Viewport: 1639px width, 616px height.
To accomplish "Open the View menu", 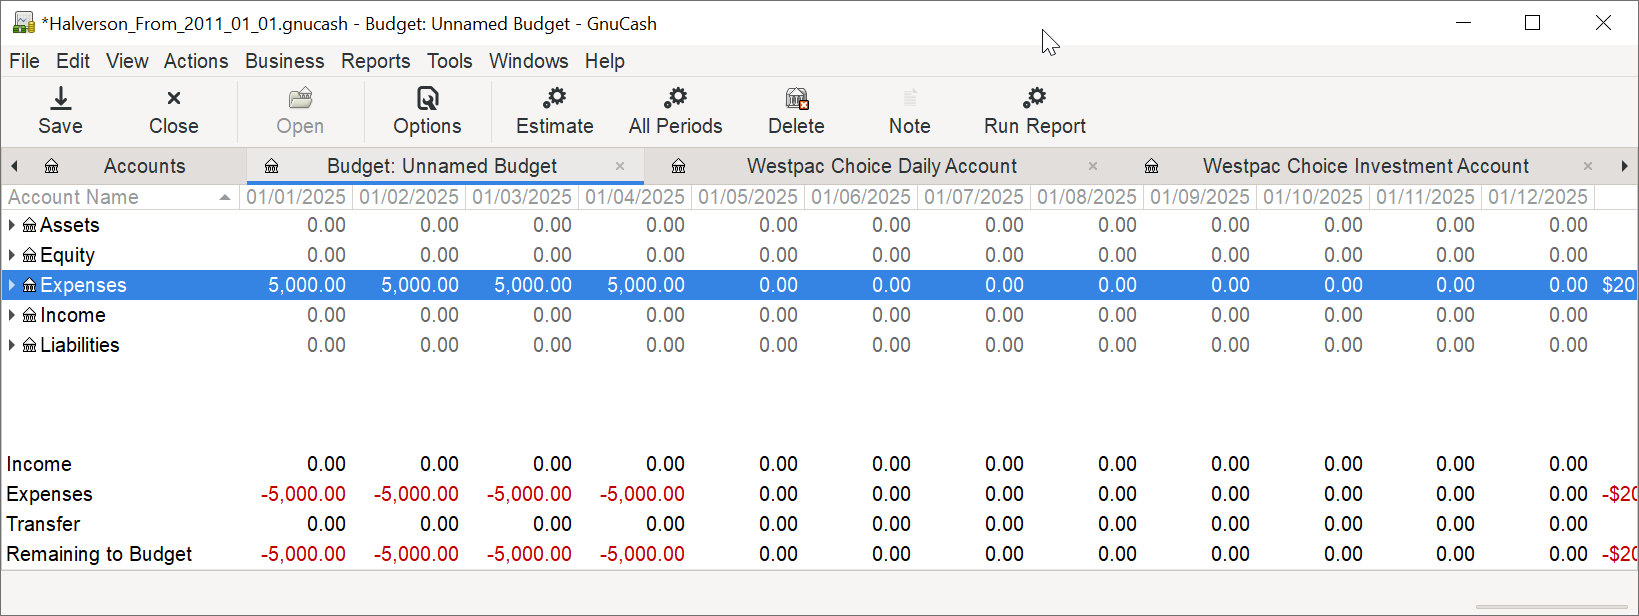I will coord(127,61).
